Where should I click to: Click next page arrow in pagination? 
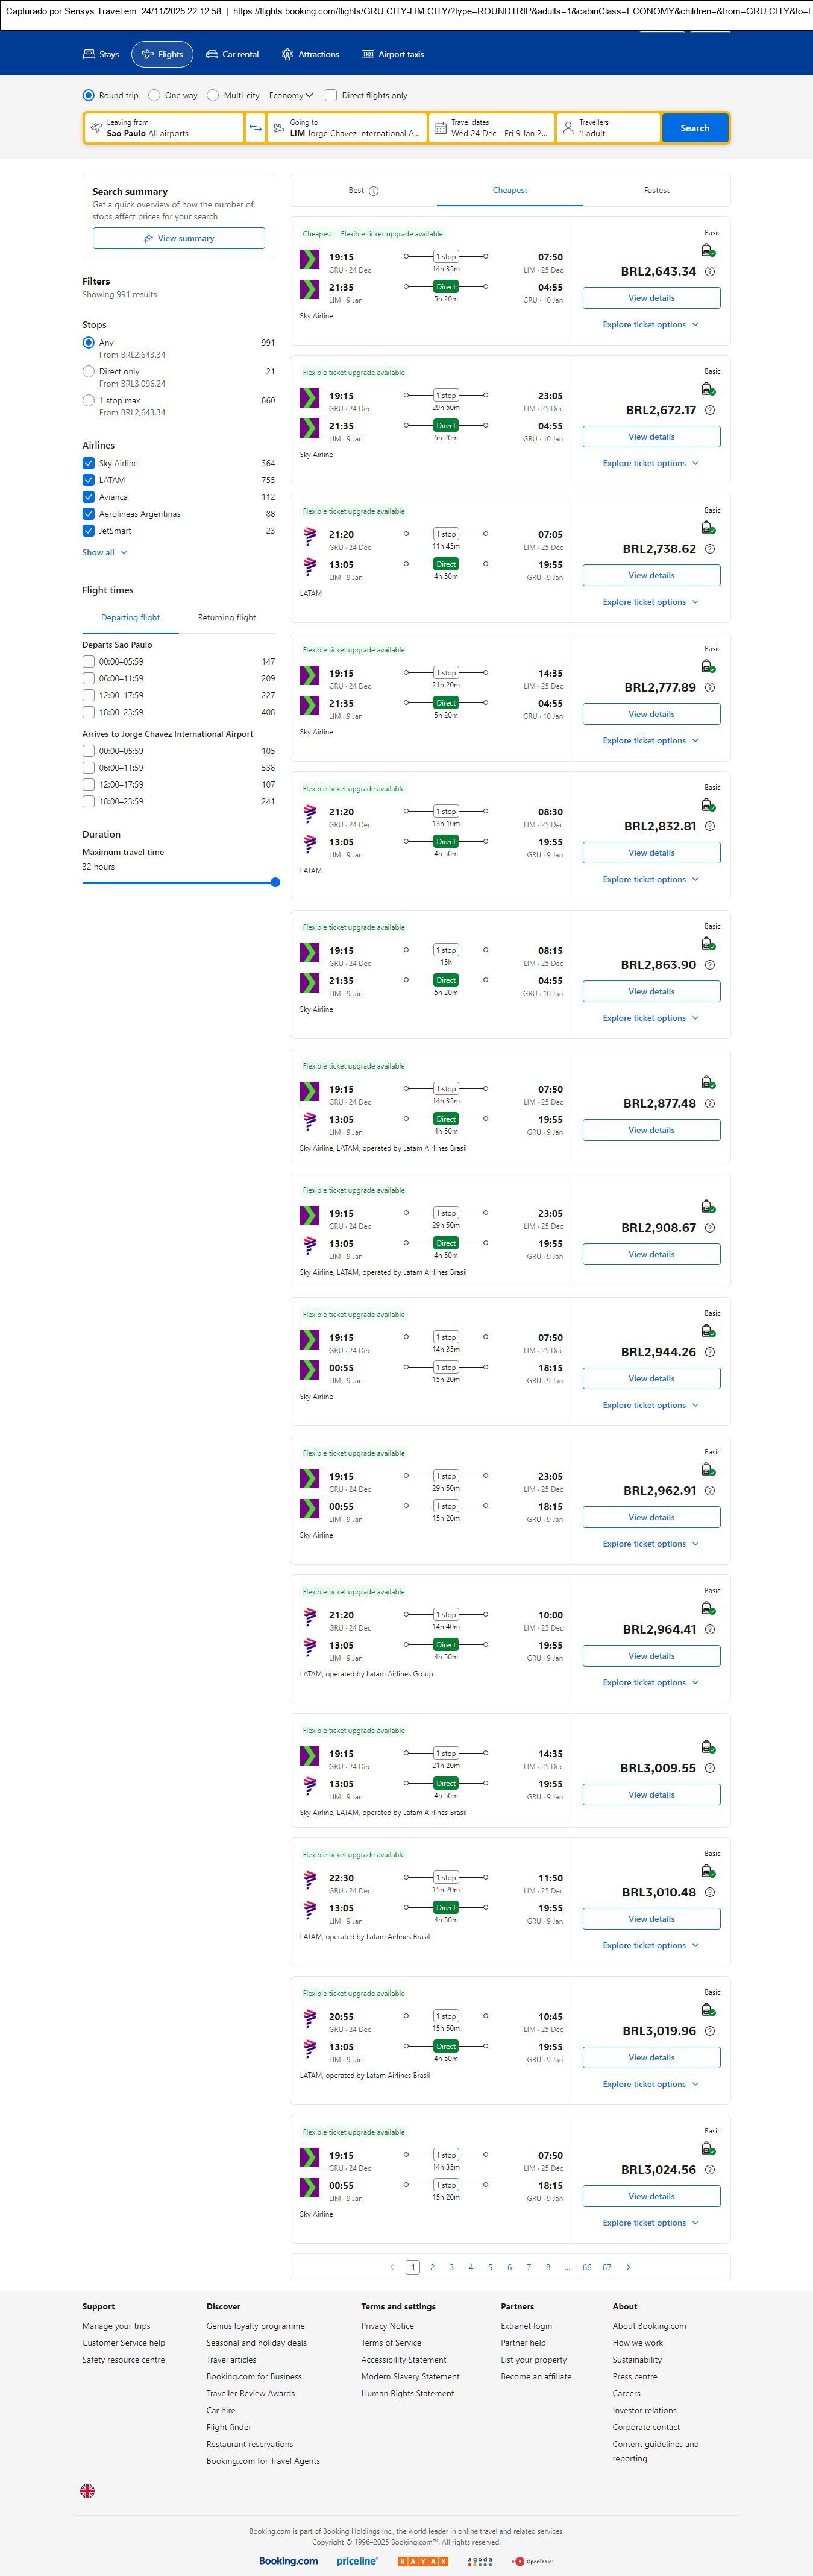[628, 2267]
